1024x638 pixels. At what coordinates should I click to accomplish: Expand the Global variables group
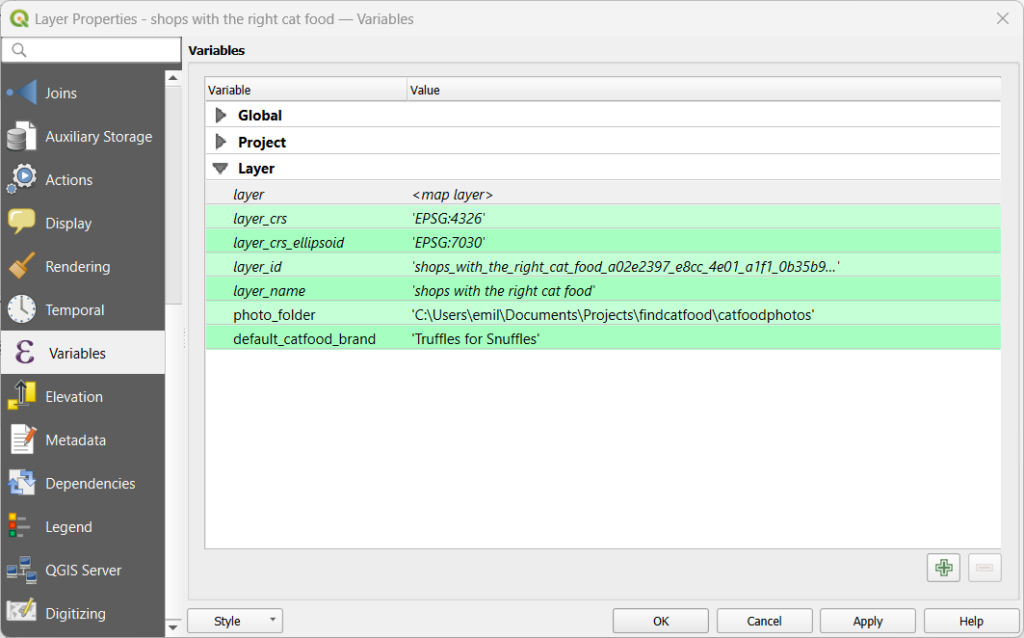coord(221,116)
